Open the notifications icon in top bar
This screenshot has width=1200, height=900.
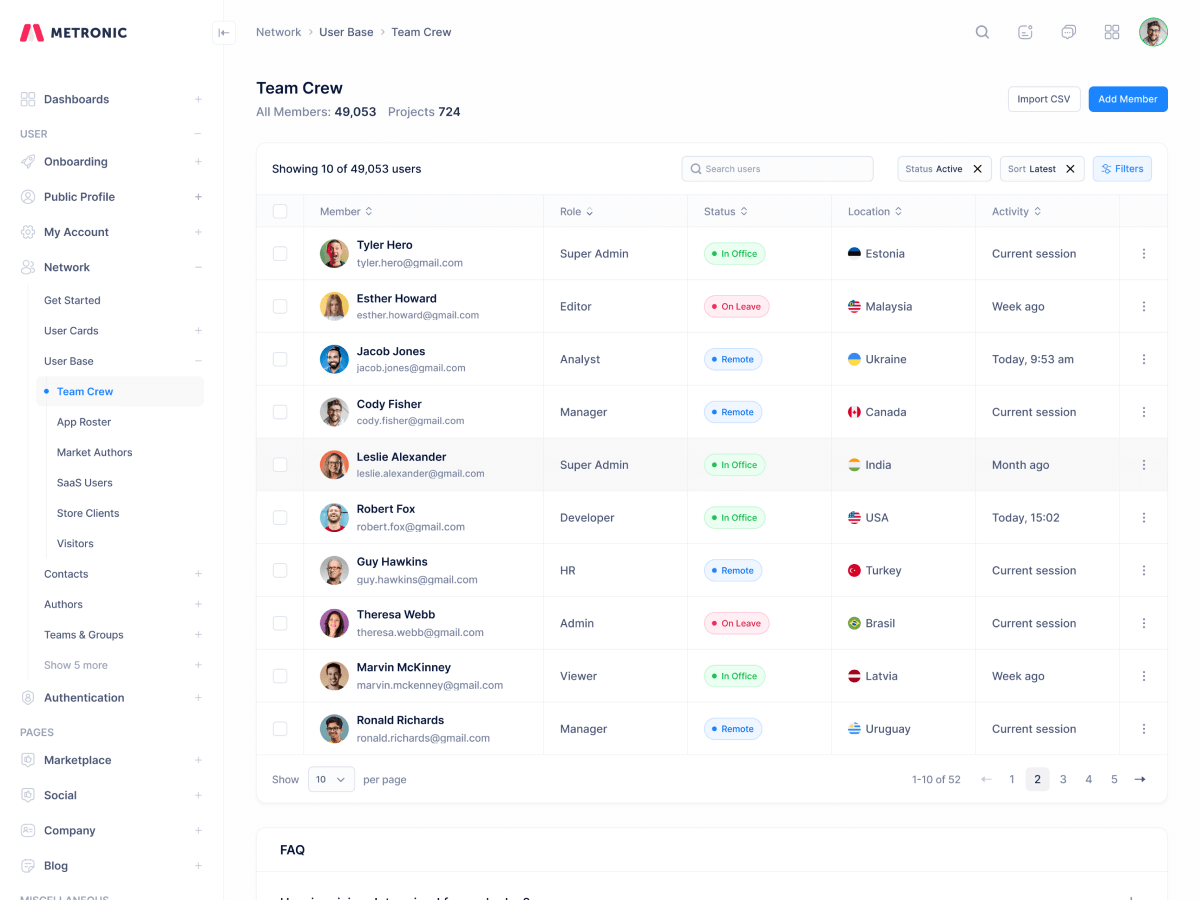tap(1025, 32)
